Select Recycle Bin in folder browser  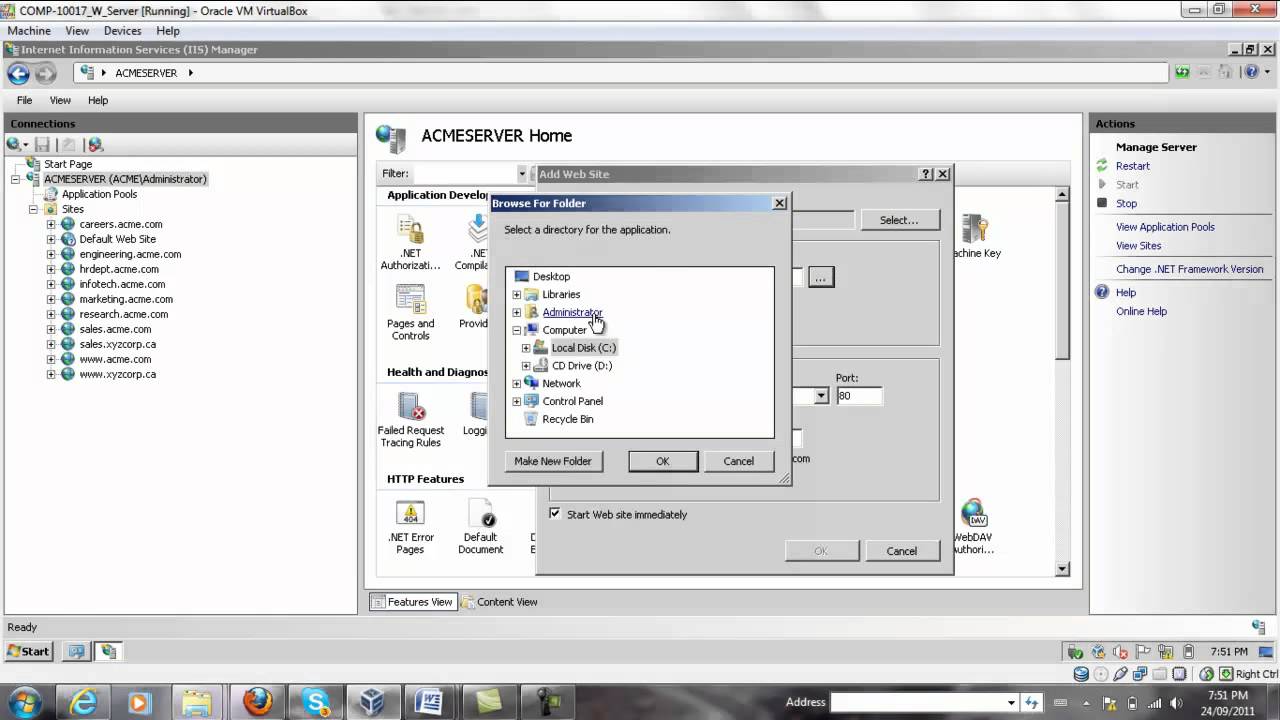(567, 419)
